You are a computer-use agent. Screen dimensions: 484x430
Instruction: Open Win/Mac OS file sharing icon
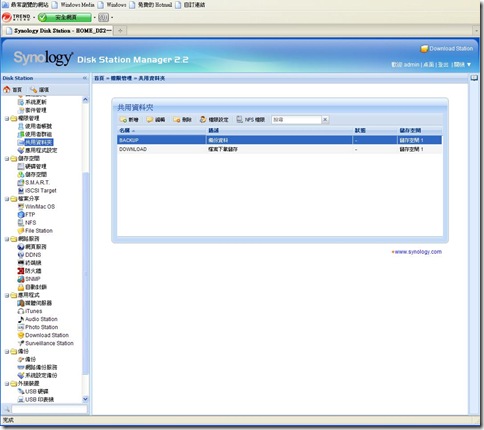pyautogui.click(x=21, y=207)
